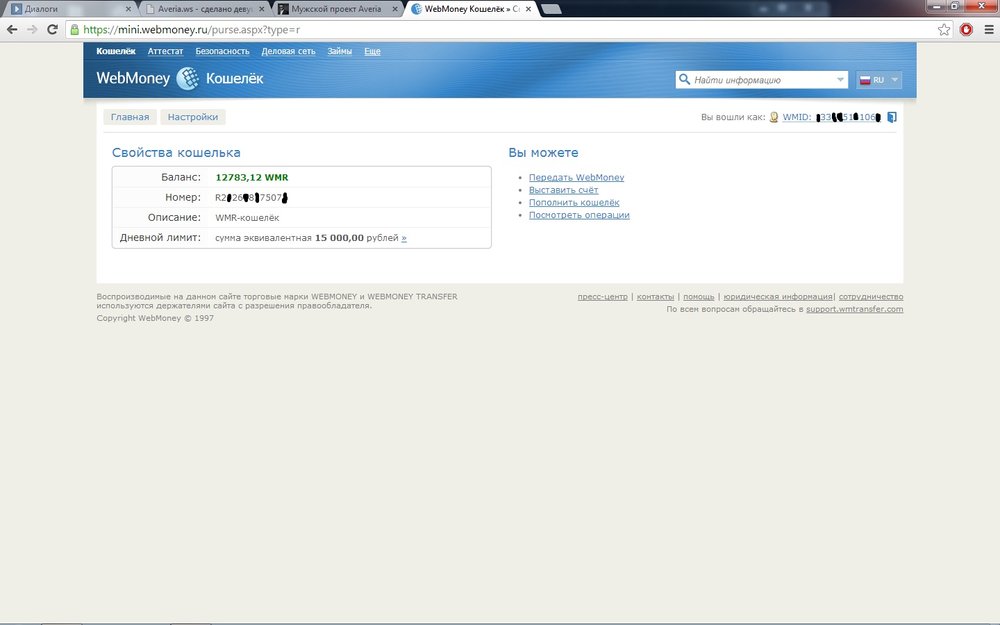Reload the page with the refresh icon
1000x625 pixels.
(52, 30)
